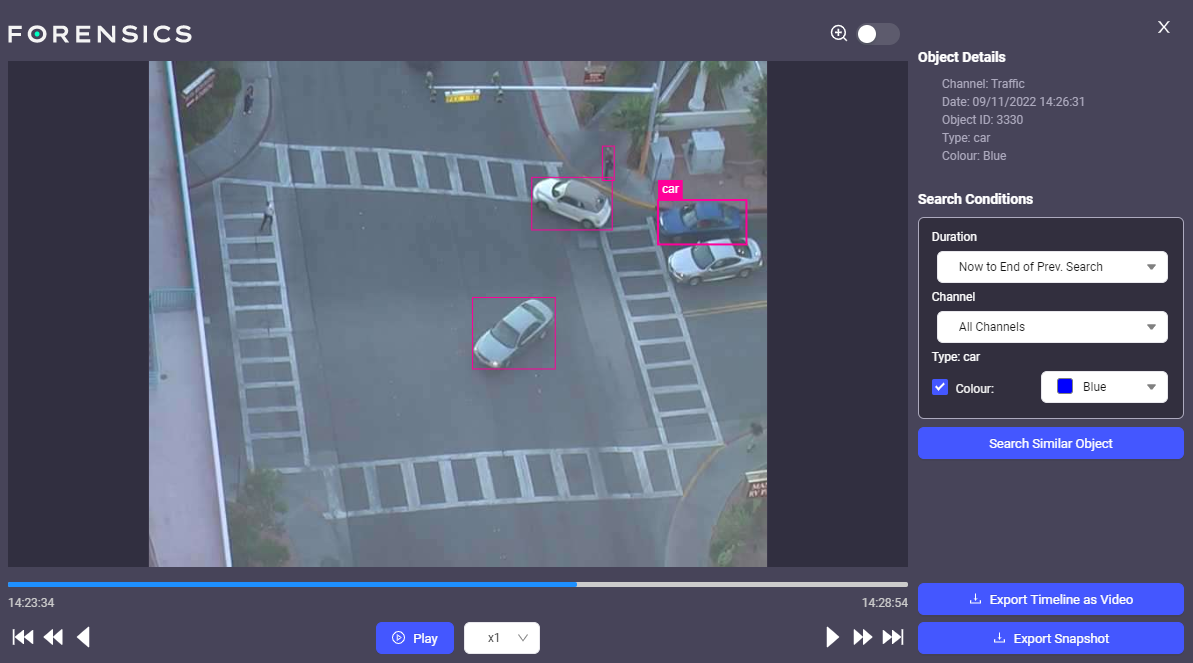Click Export Snapshot button
The height and width of the screenshot is (663, 1193).
click(x=1050, y=638)
